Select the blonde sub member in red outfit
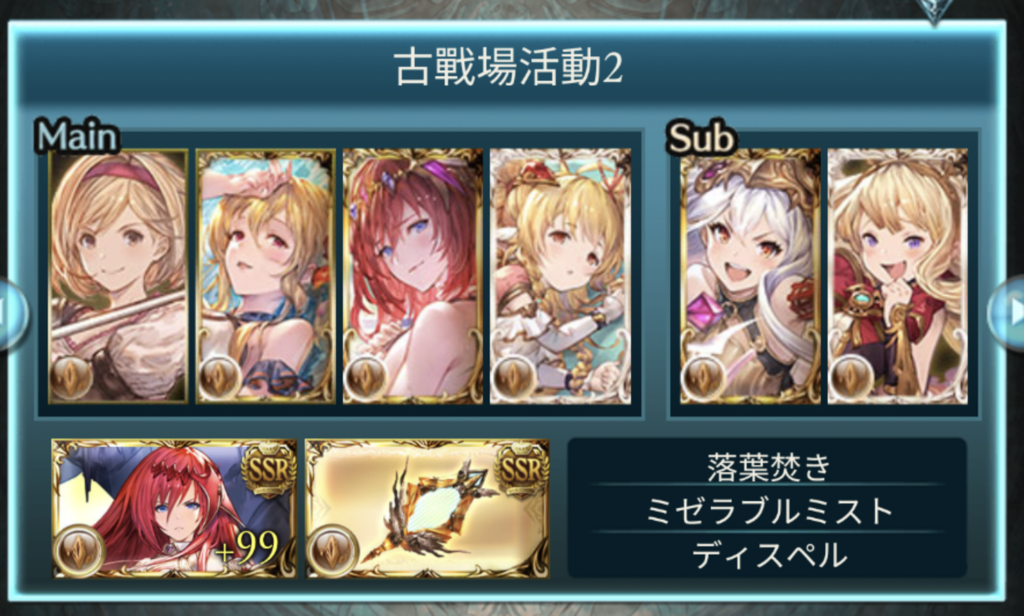The height and width of the screenshot is (616, 1024). pos(898,276)
